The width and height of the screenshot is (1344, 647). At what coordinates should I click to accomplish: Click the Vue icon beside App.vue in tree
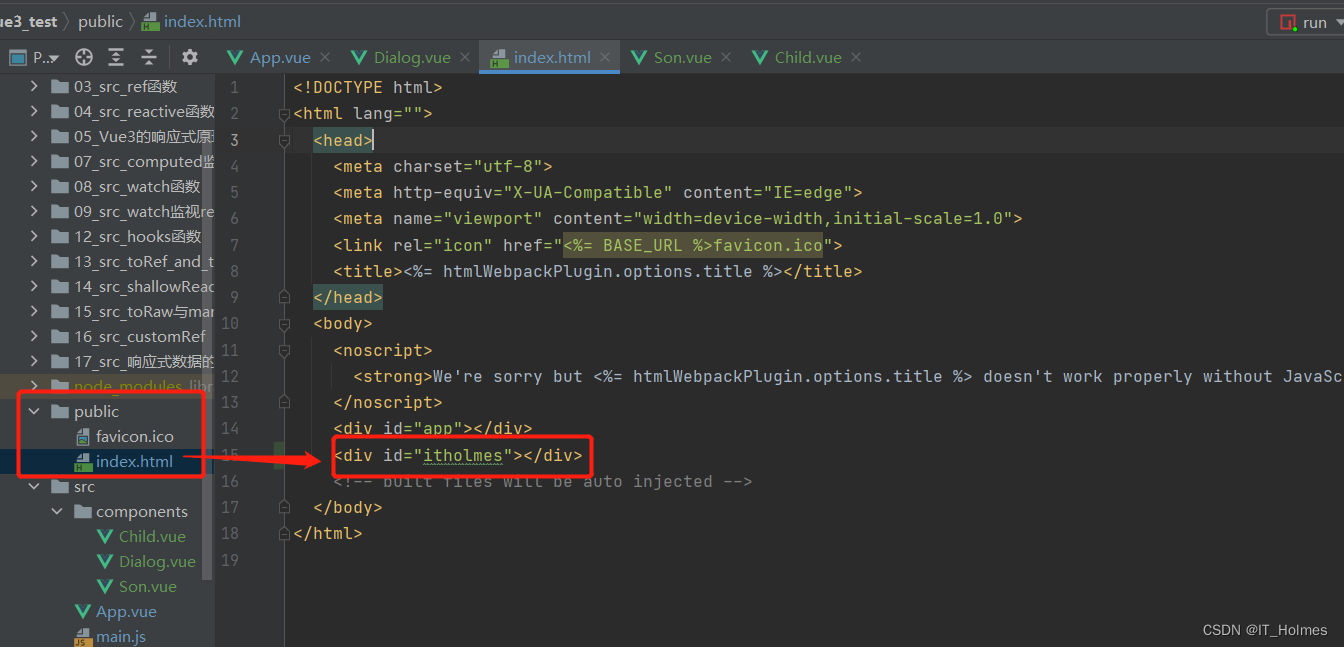click(x=83, y=612)
